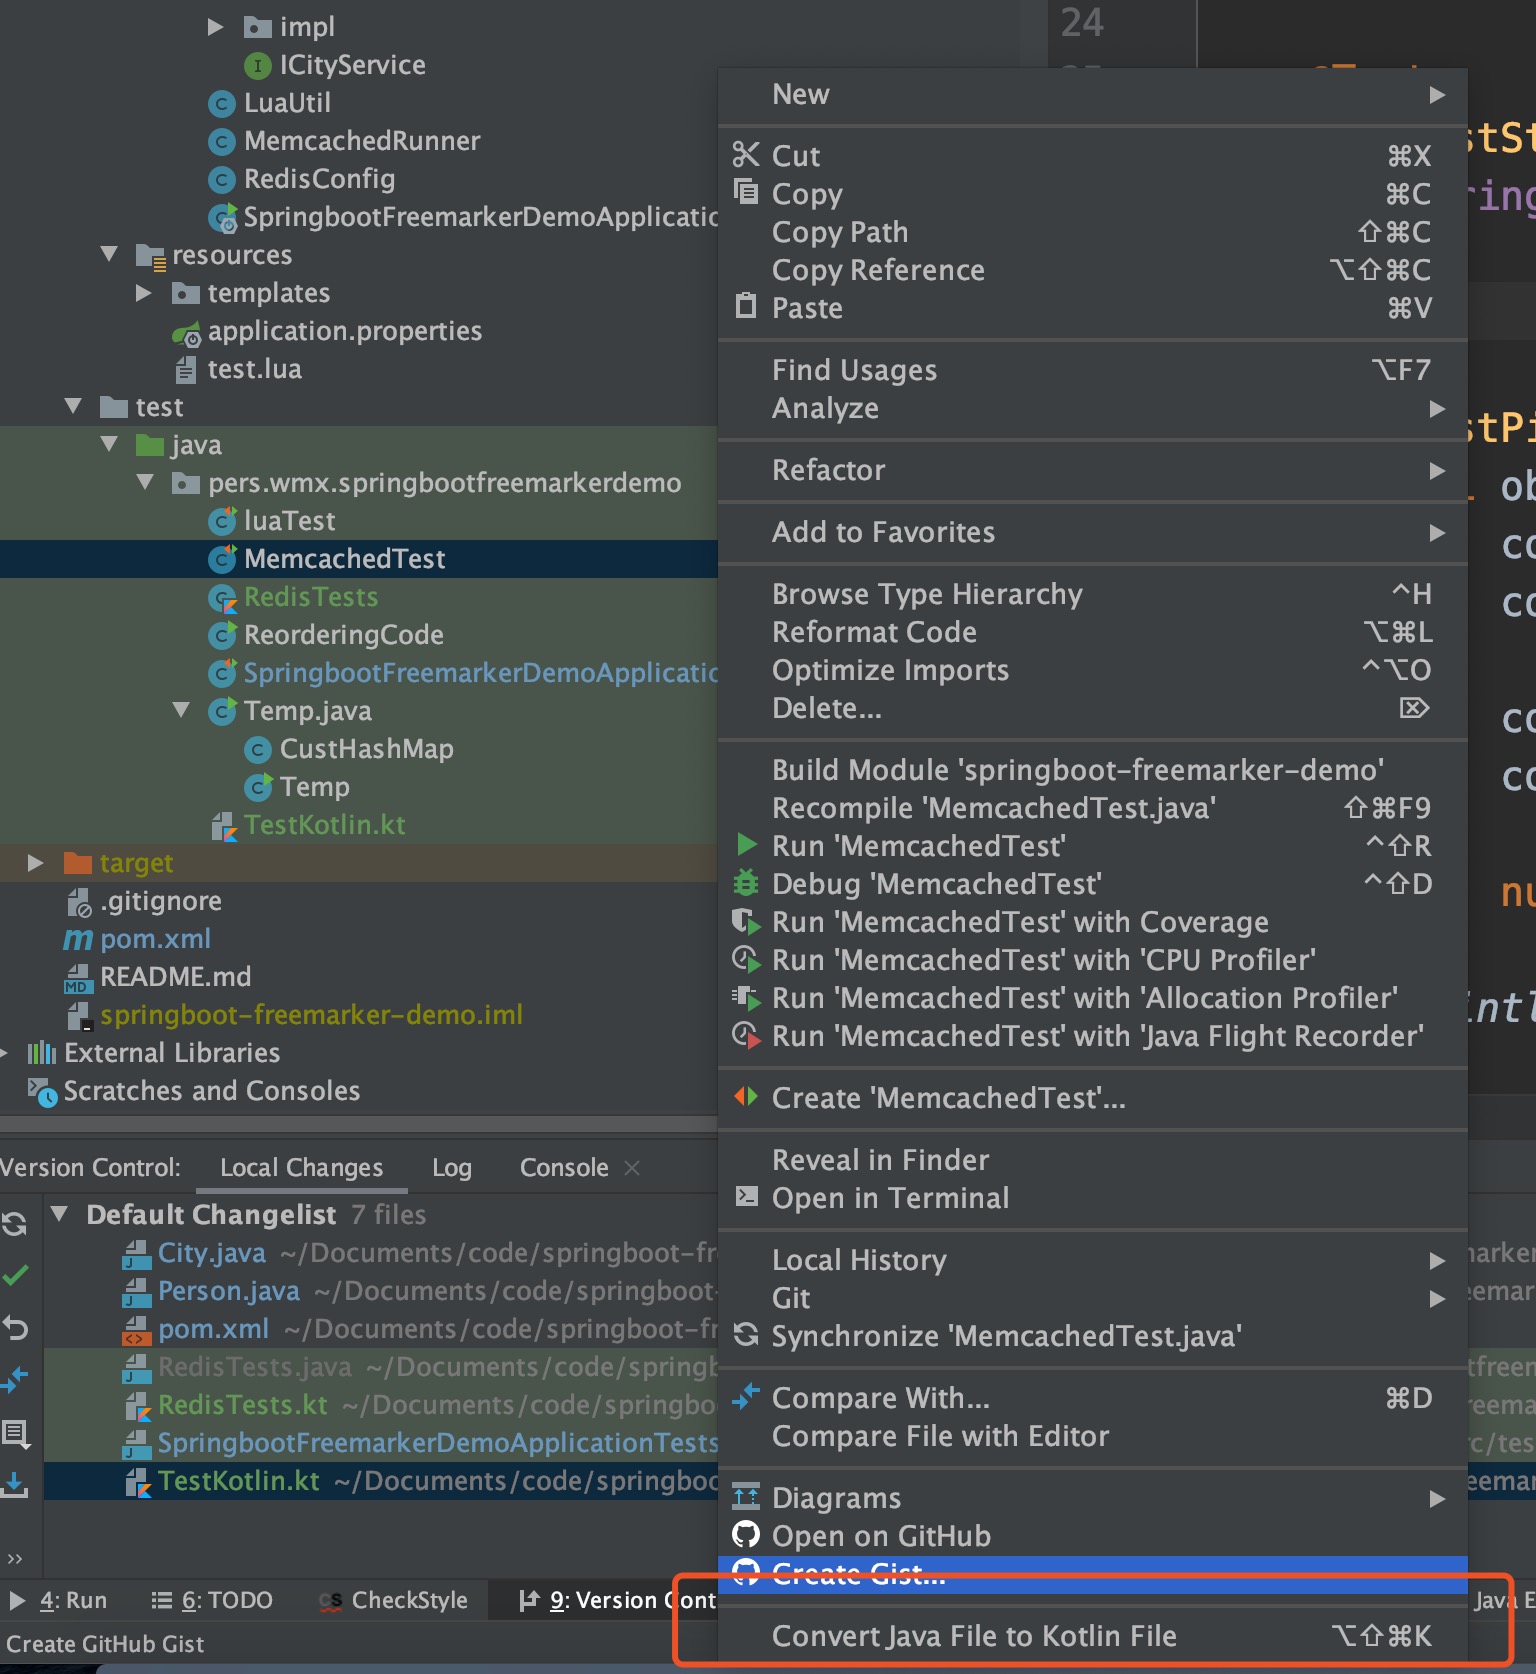
Task: Collapse the Default Changelist group
Action: [60, 1214]
